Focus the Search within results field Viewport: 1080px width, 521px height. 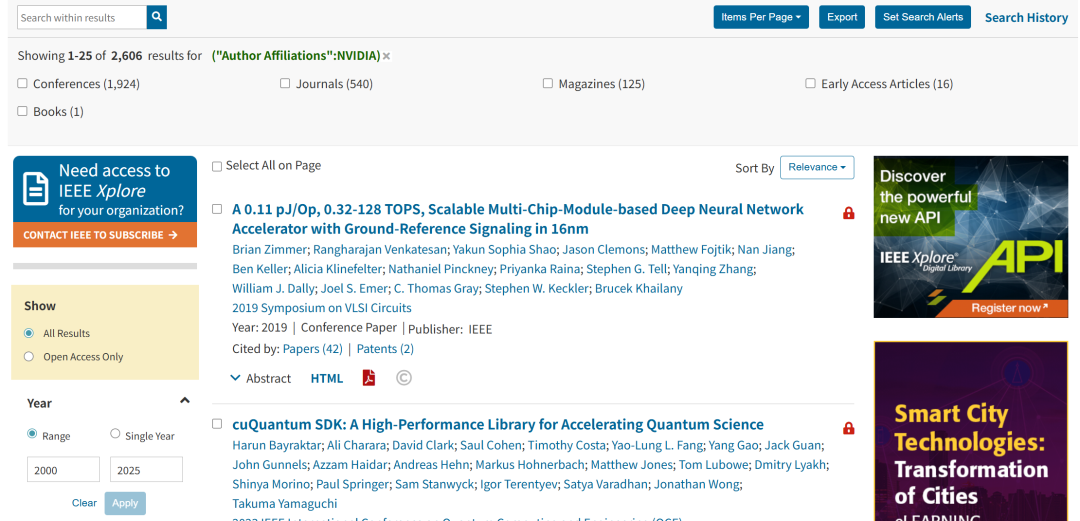[x=82, y=17]
